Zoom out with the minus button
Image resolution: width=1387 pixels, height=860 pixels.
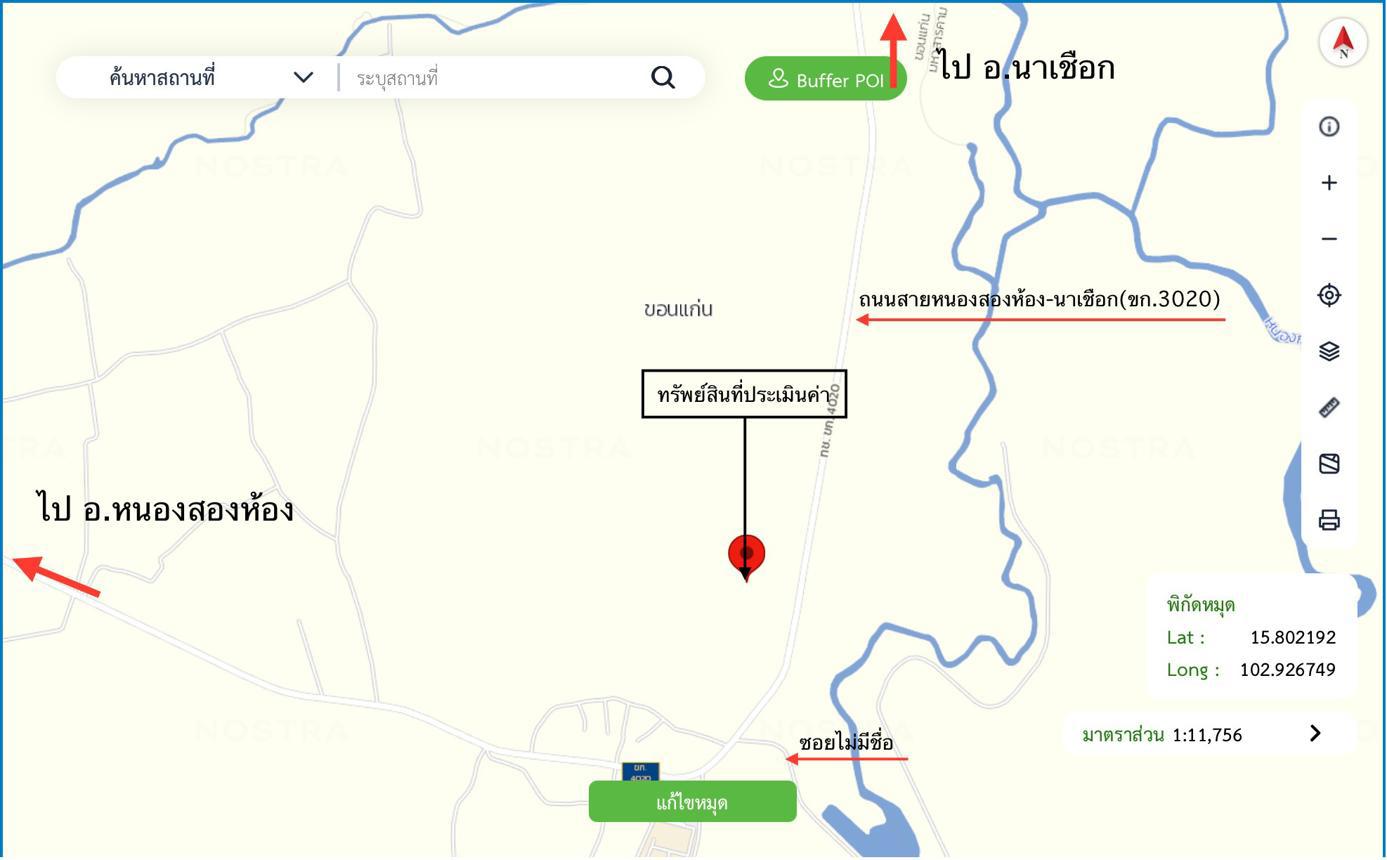(x=1329, y=238)
